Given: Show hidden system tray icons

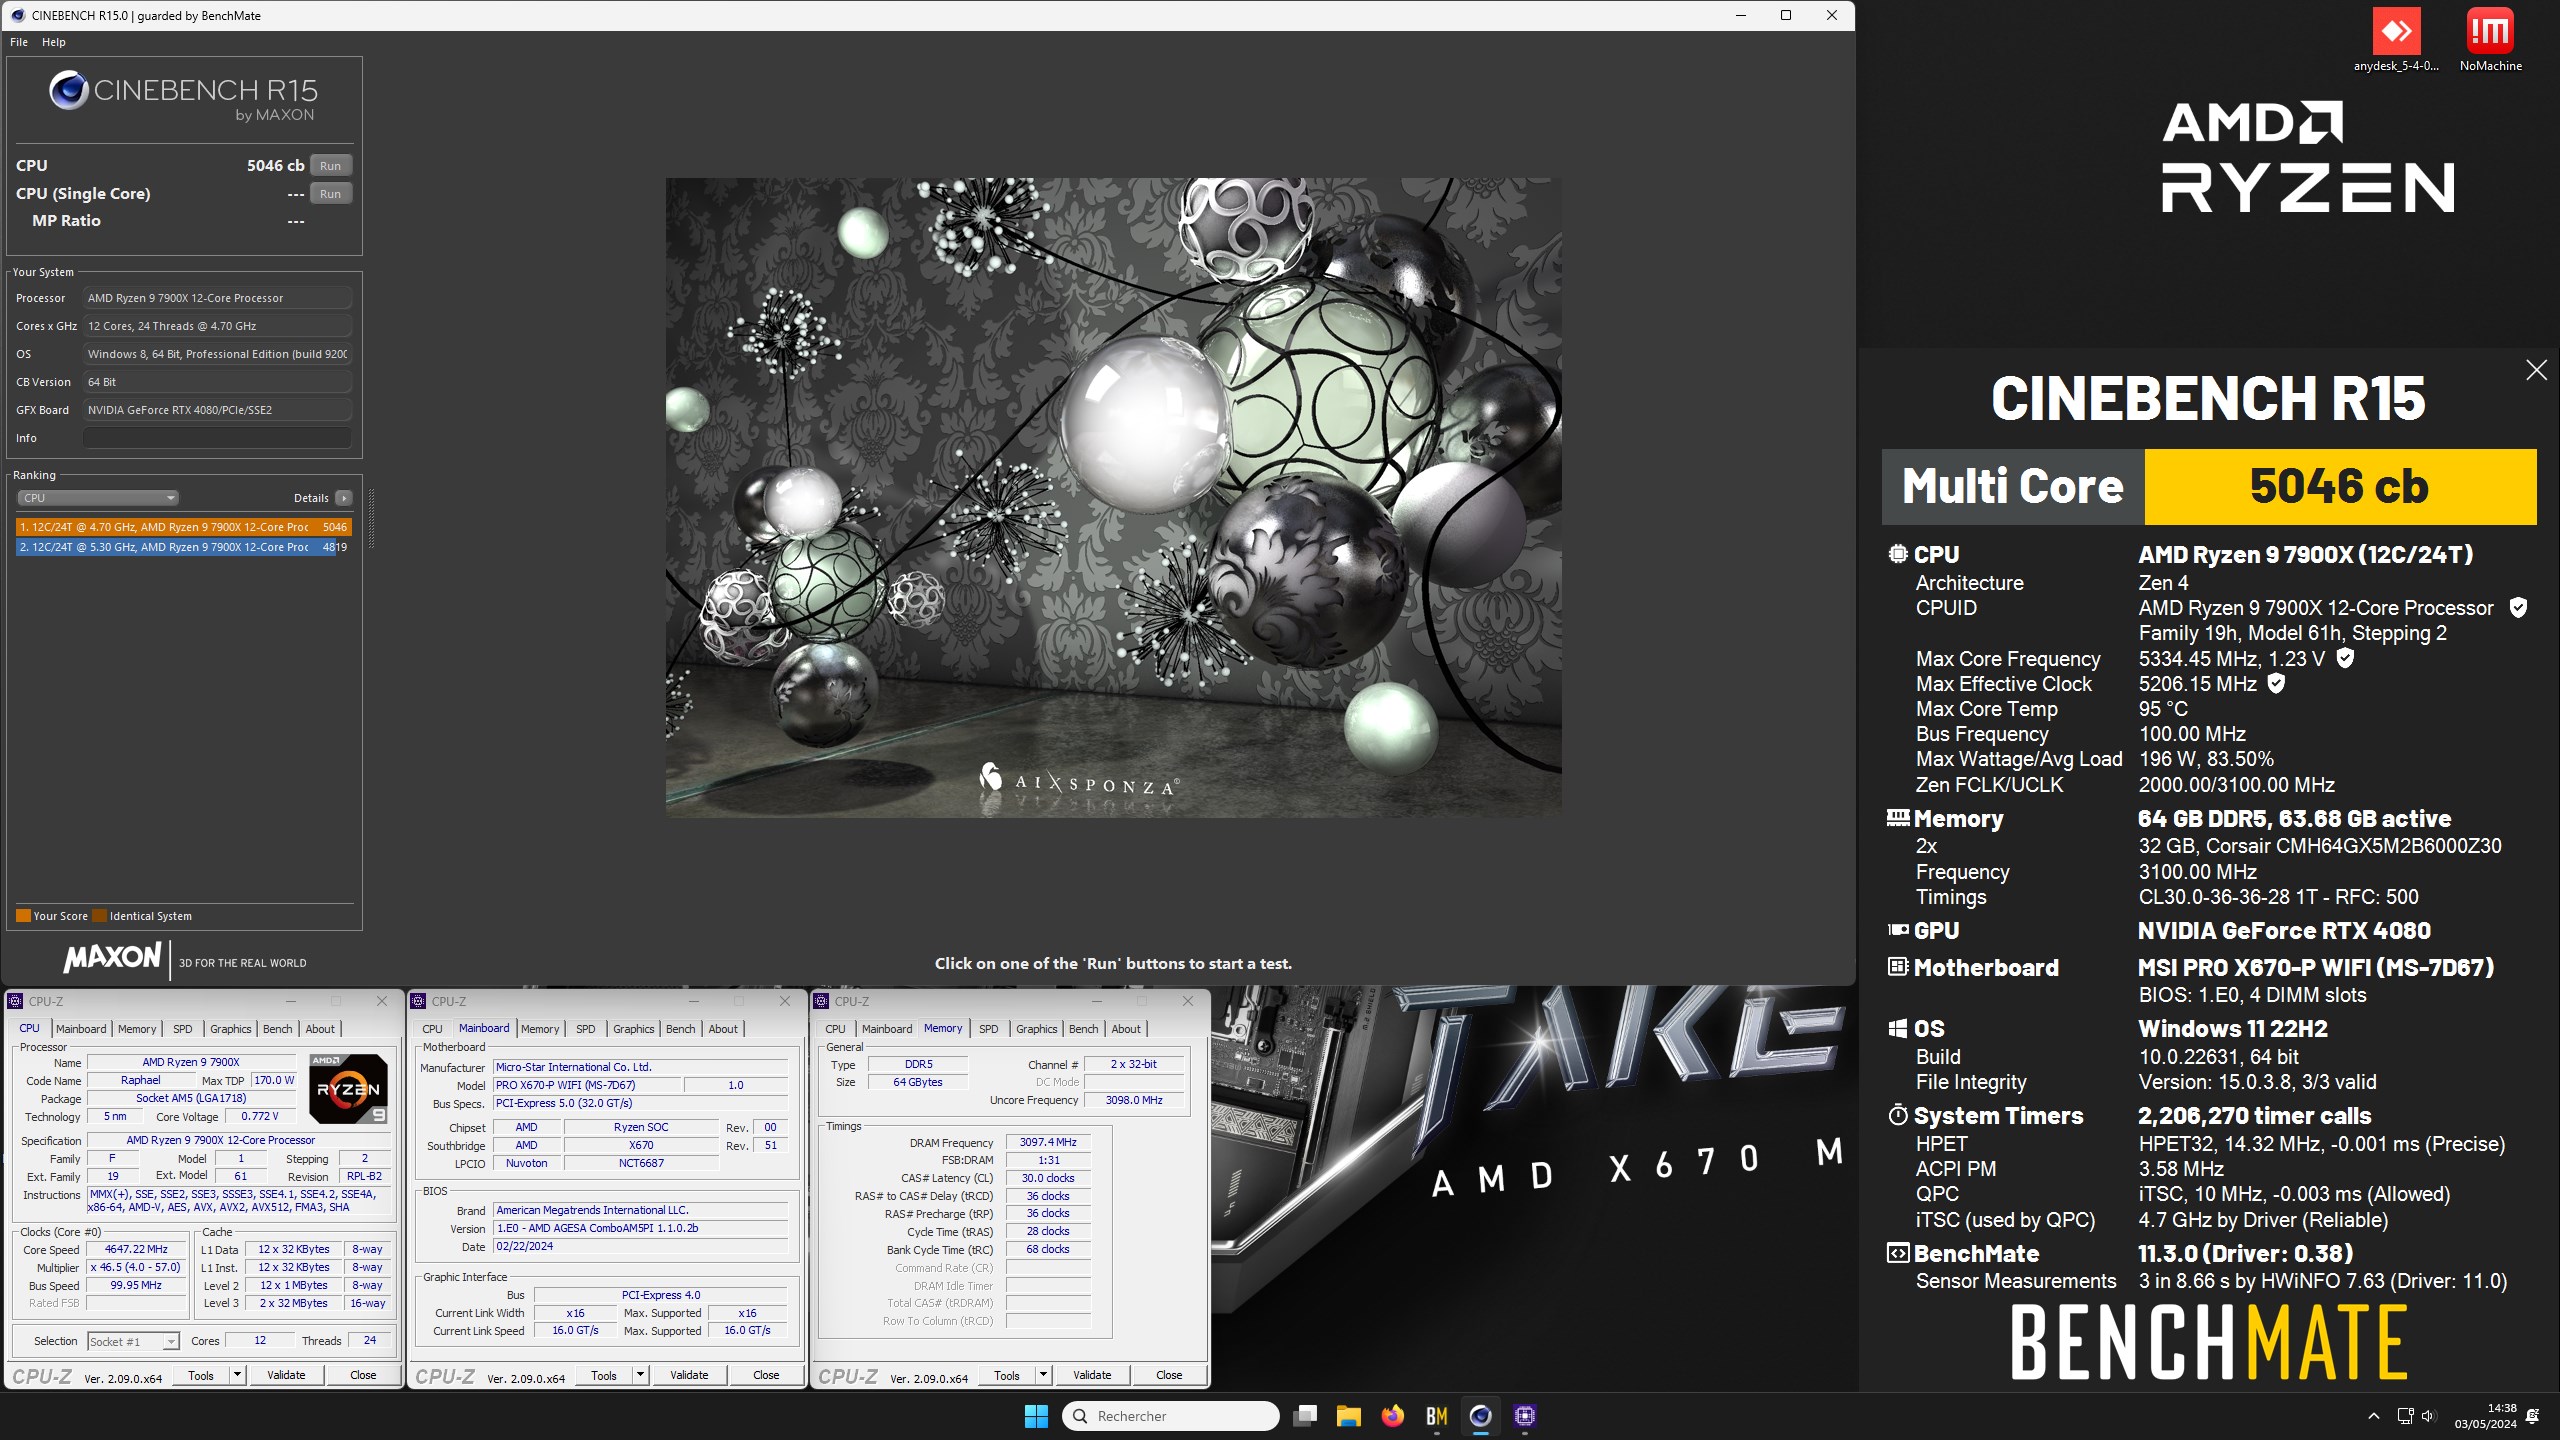Looking at the screenshot, I should click(2373, 1416).
